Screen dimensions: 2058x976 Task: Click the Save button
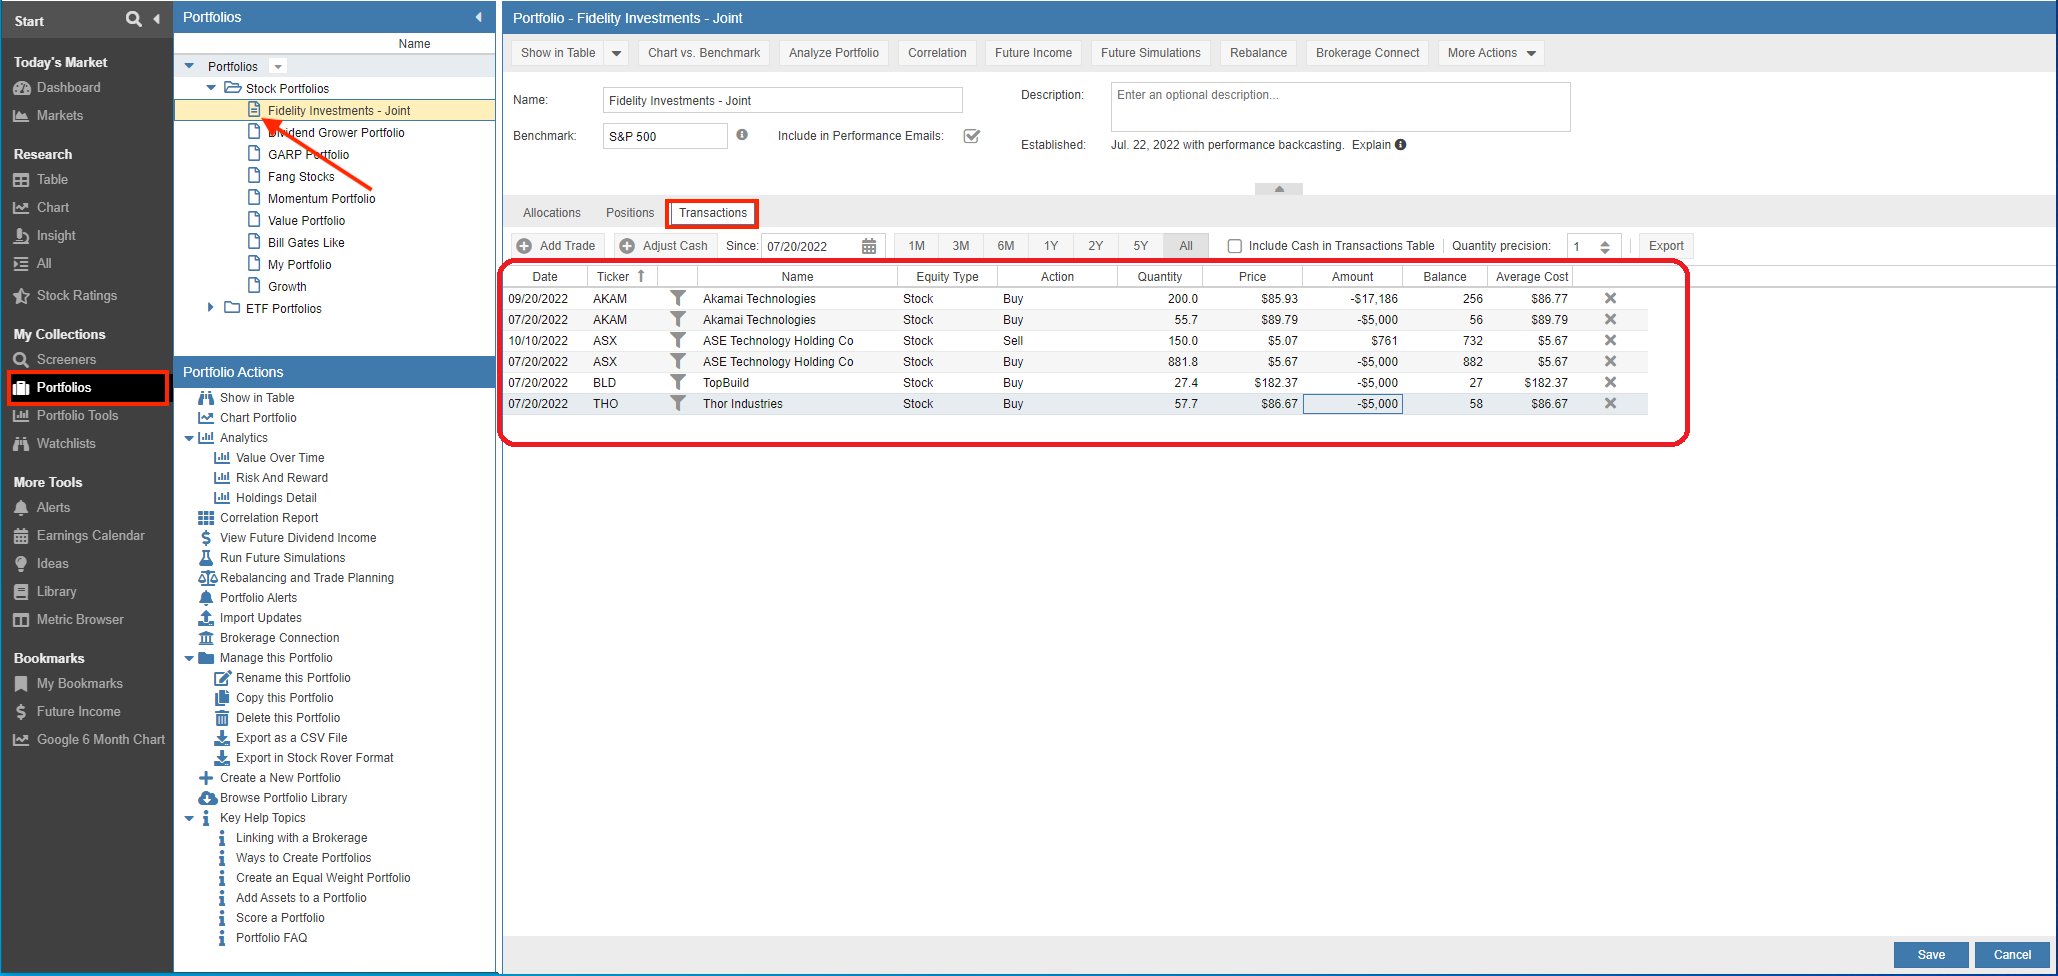pos(1931,955)
